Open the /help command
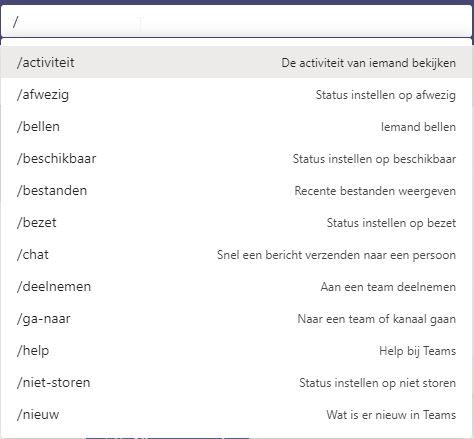This screenshot has width=474, height=439. (237, 350)
